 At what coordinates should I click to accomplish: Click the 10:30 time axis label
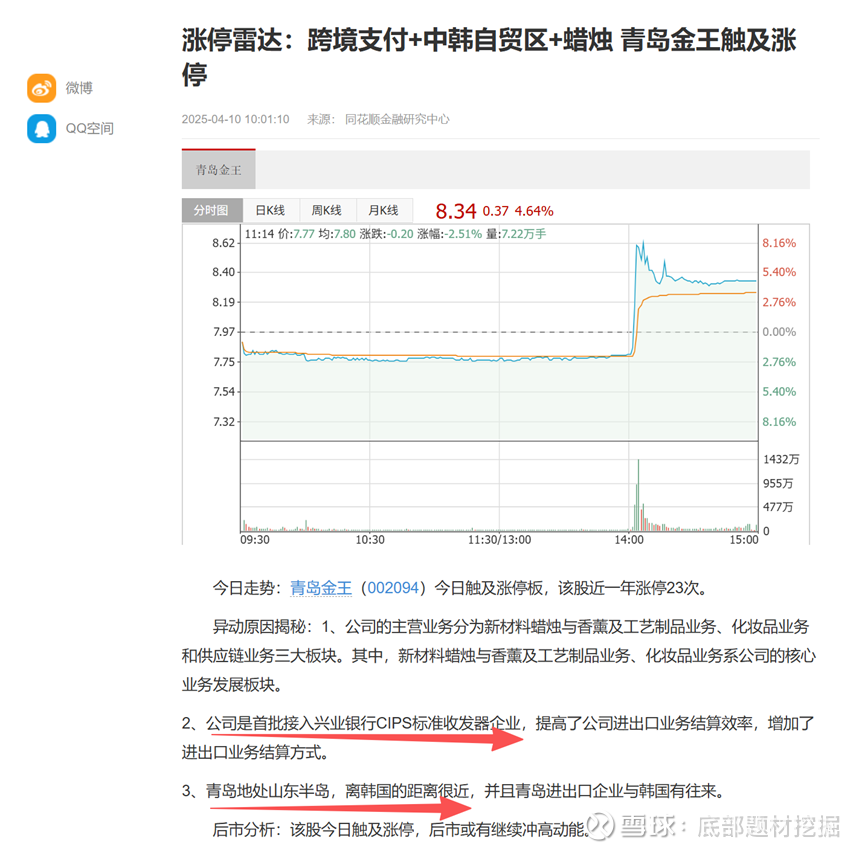370,540
